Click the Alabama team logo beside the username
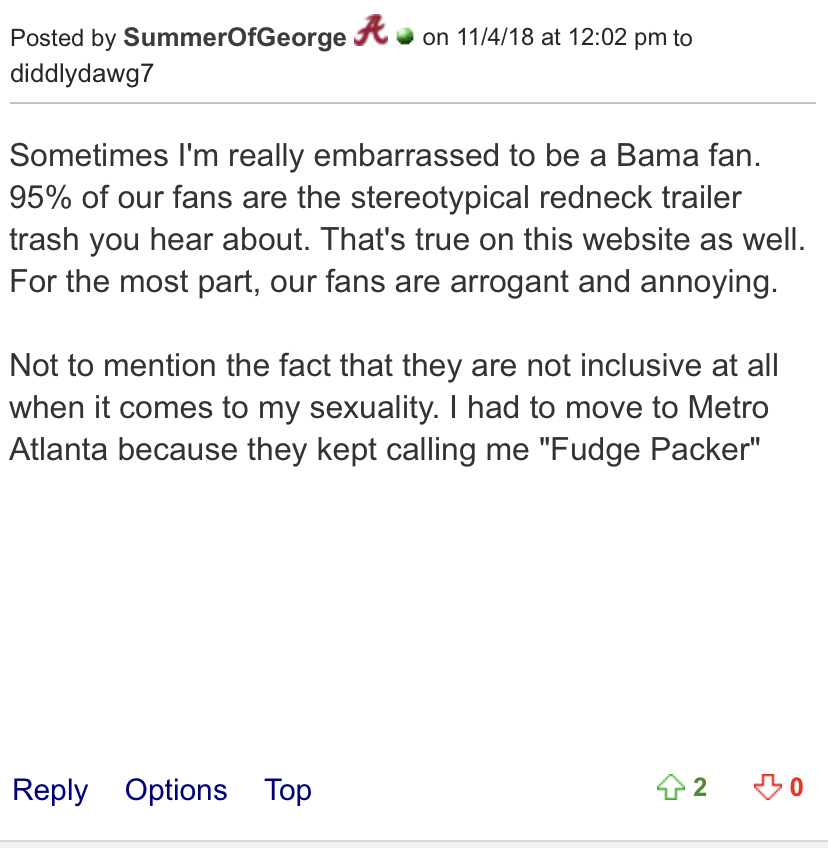Viewport: 828px width, 848px height. (370, 35)
